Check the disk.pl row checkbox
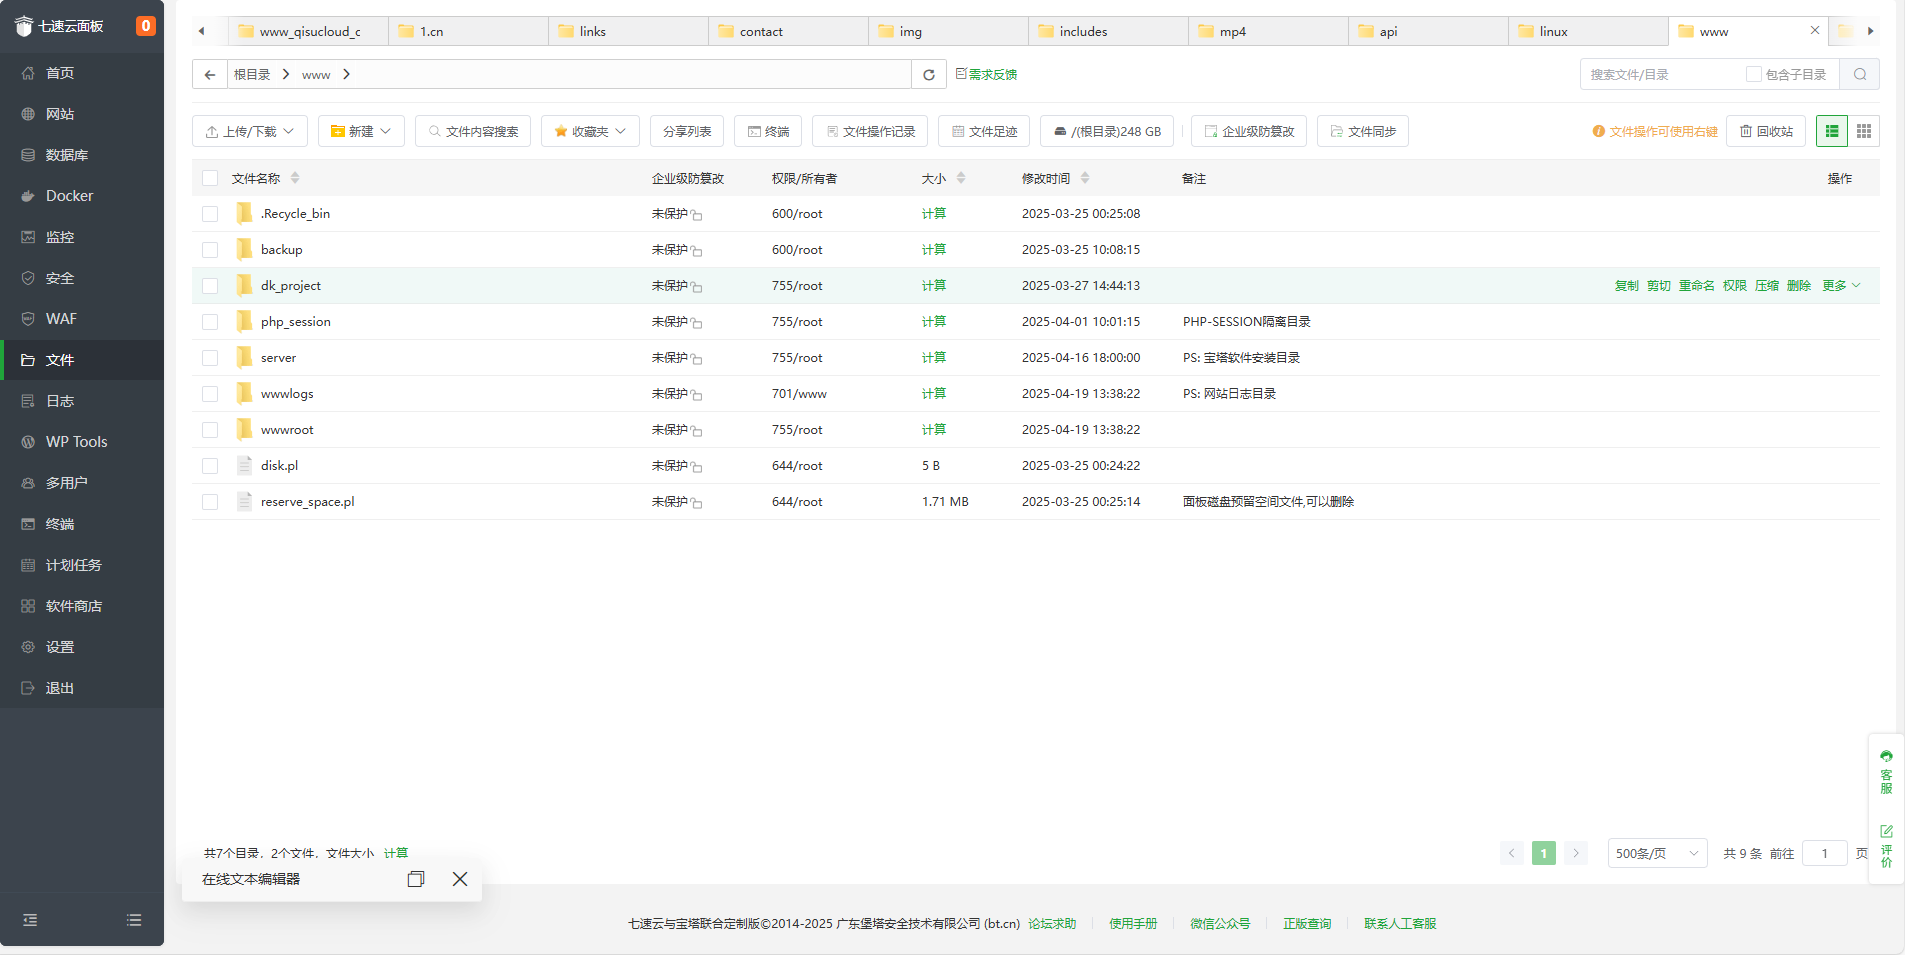Viewport: 1905px width, 955px height. pyautogui.click(x=210, y=466)
